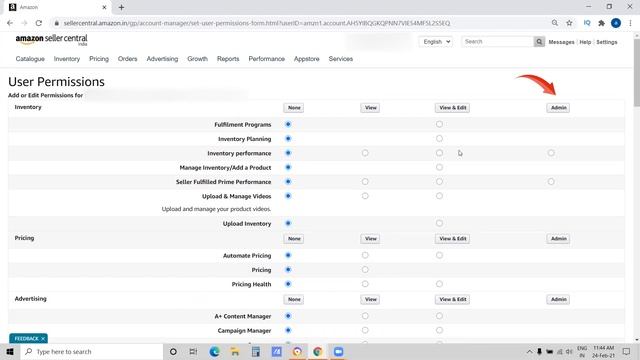Open the Extensions puzzle-piece menu
640x360 pixels.
pos(602,23)
